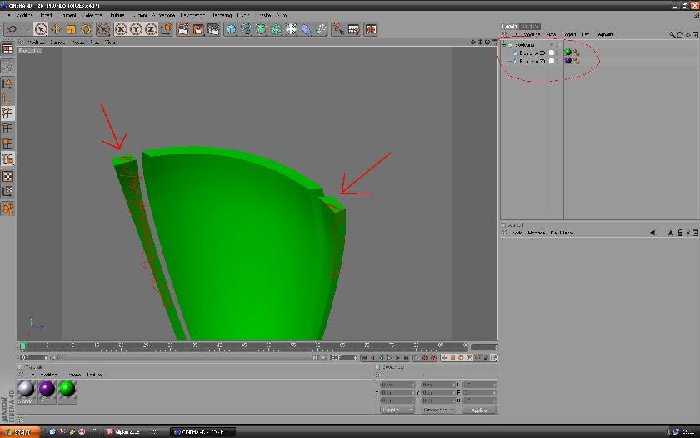Toggle Y axis lock
This screenshot has width=700, height=438.
(136, 29)
